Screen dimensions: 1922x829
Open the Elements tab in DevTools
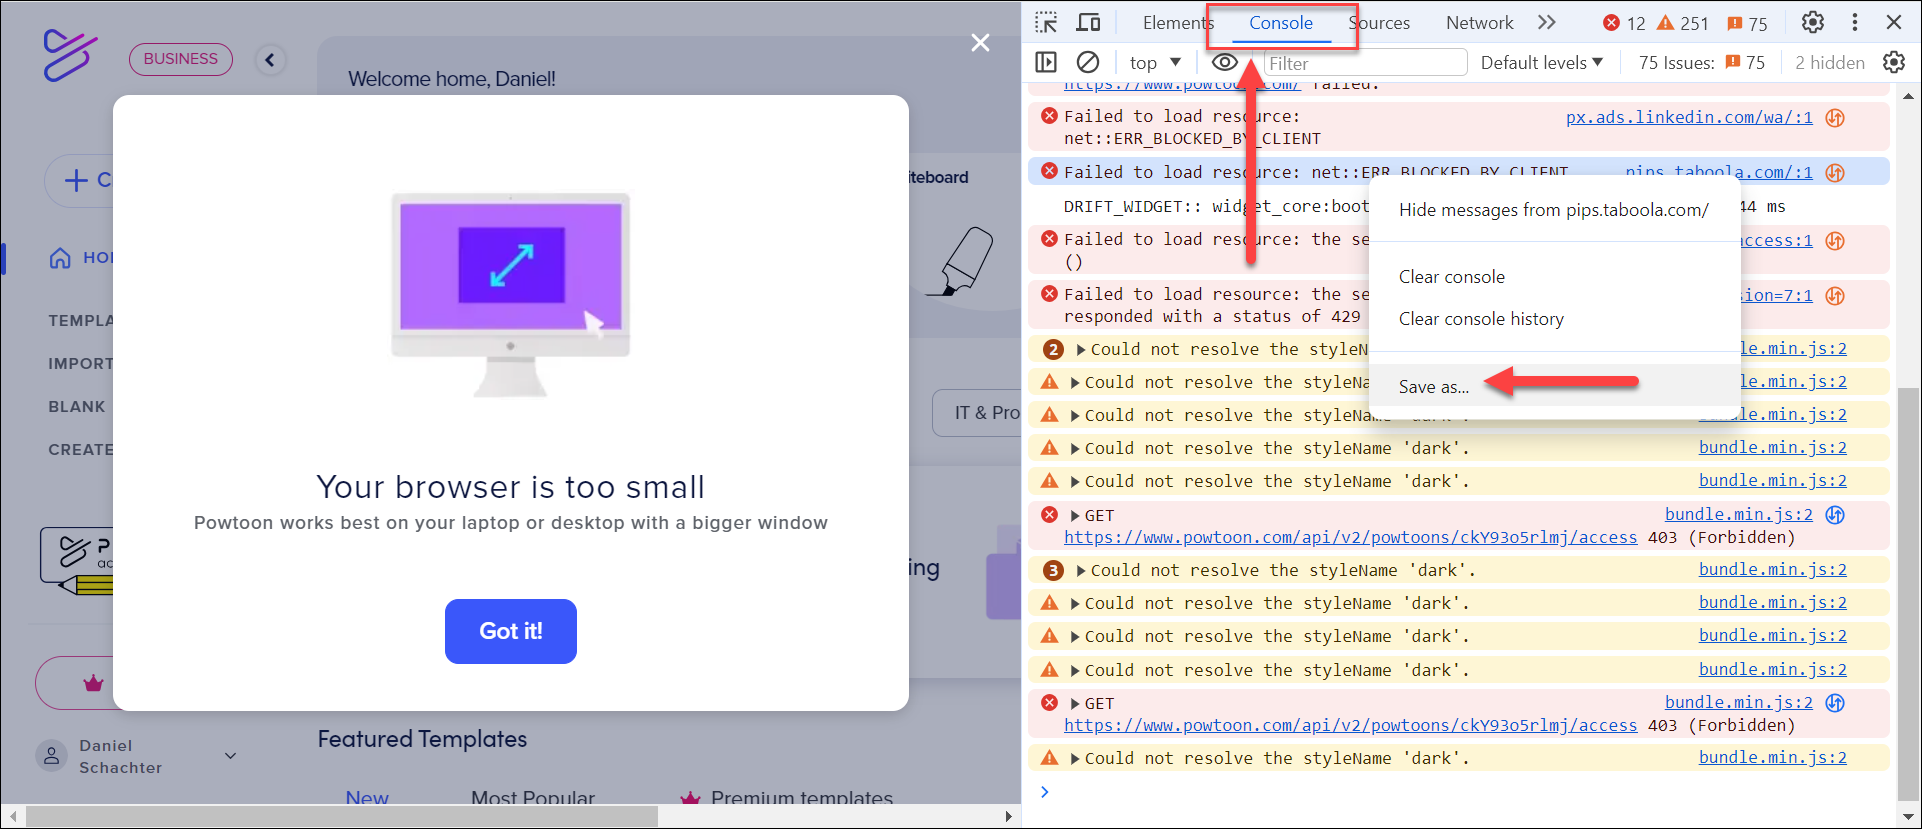pyautogui.click(x=1177, y=23)
